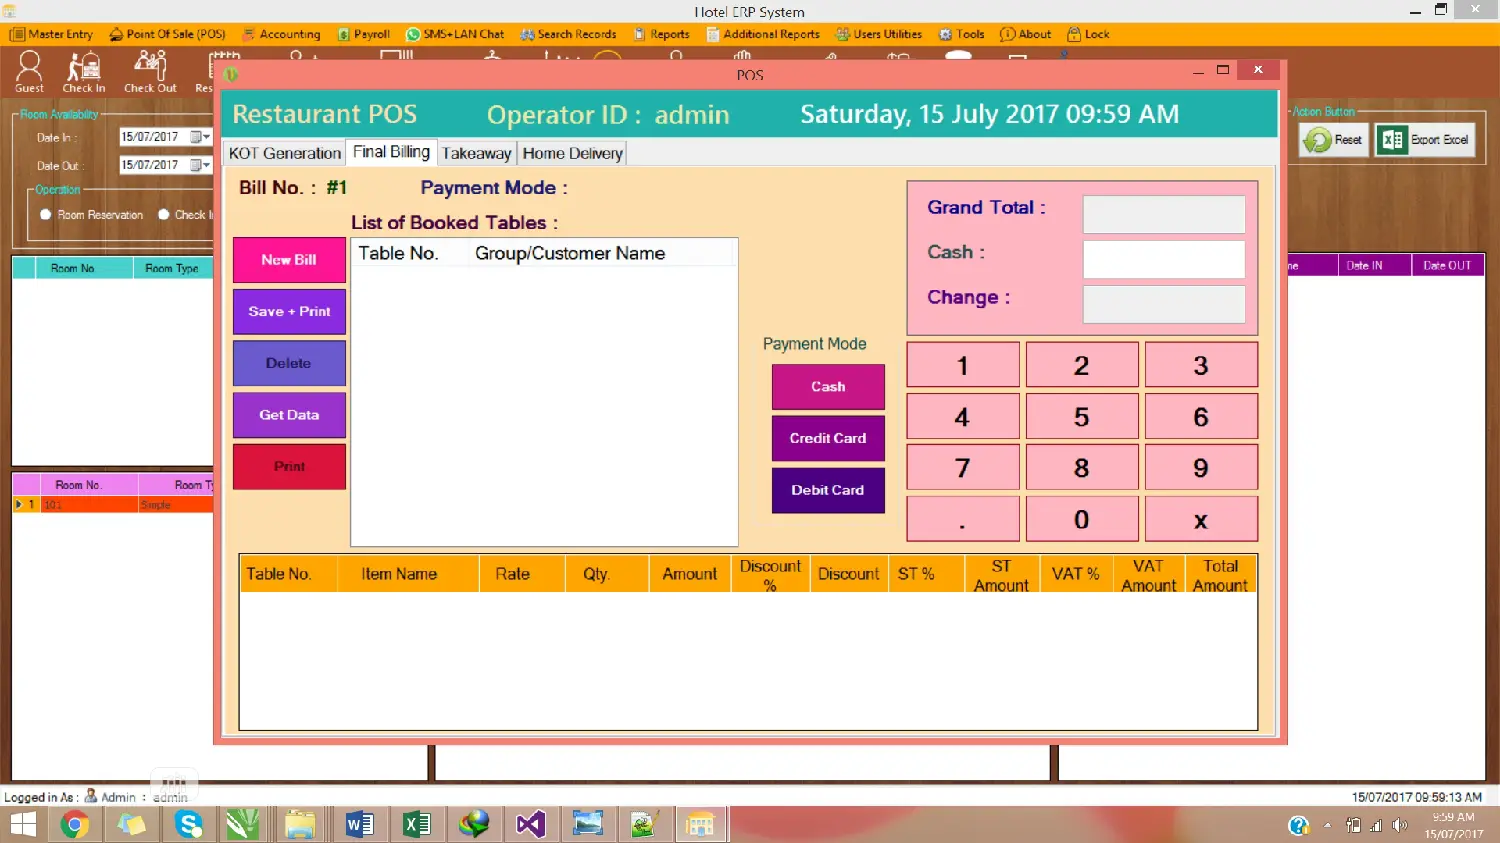Tap keypad number 4
Viewport: 1500px width, 843px height.
(963, 416)
